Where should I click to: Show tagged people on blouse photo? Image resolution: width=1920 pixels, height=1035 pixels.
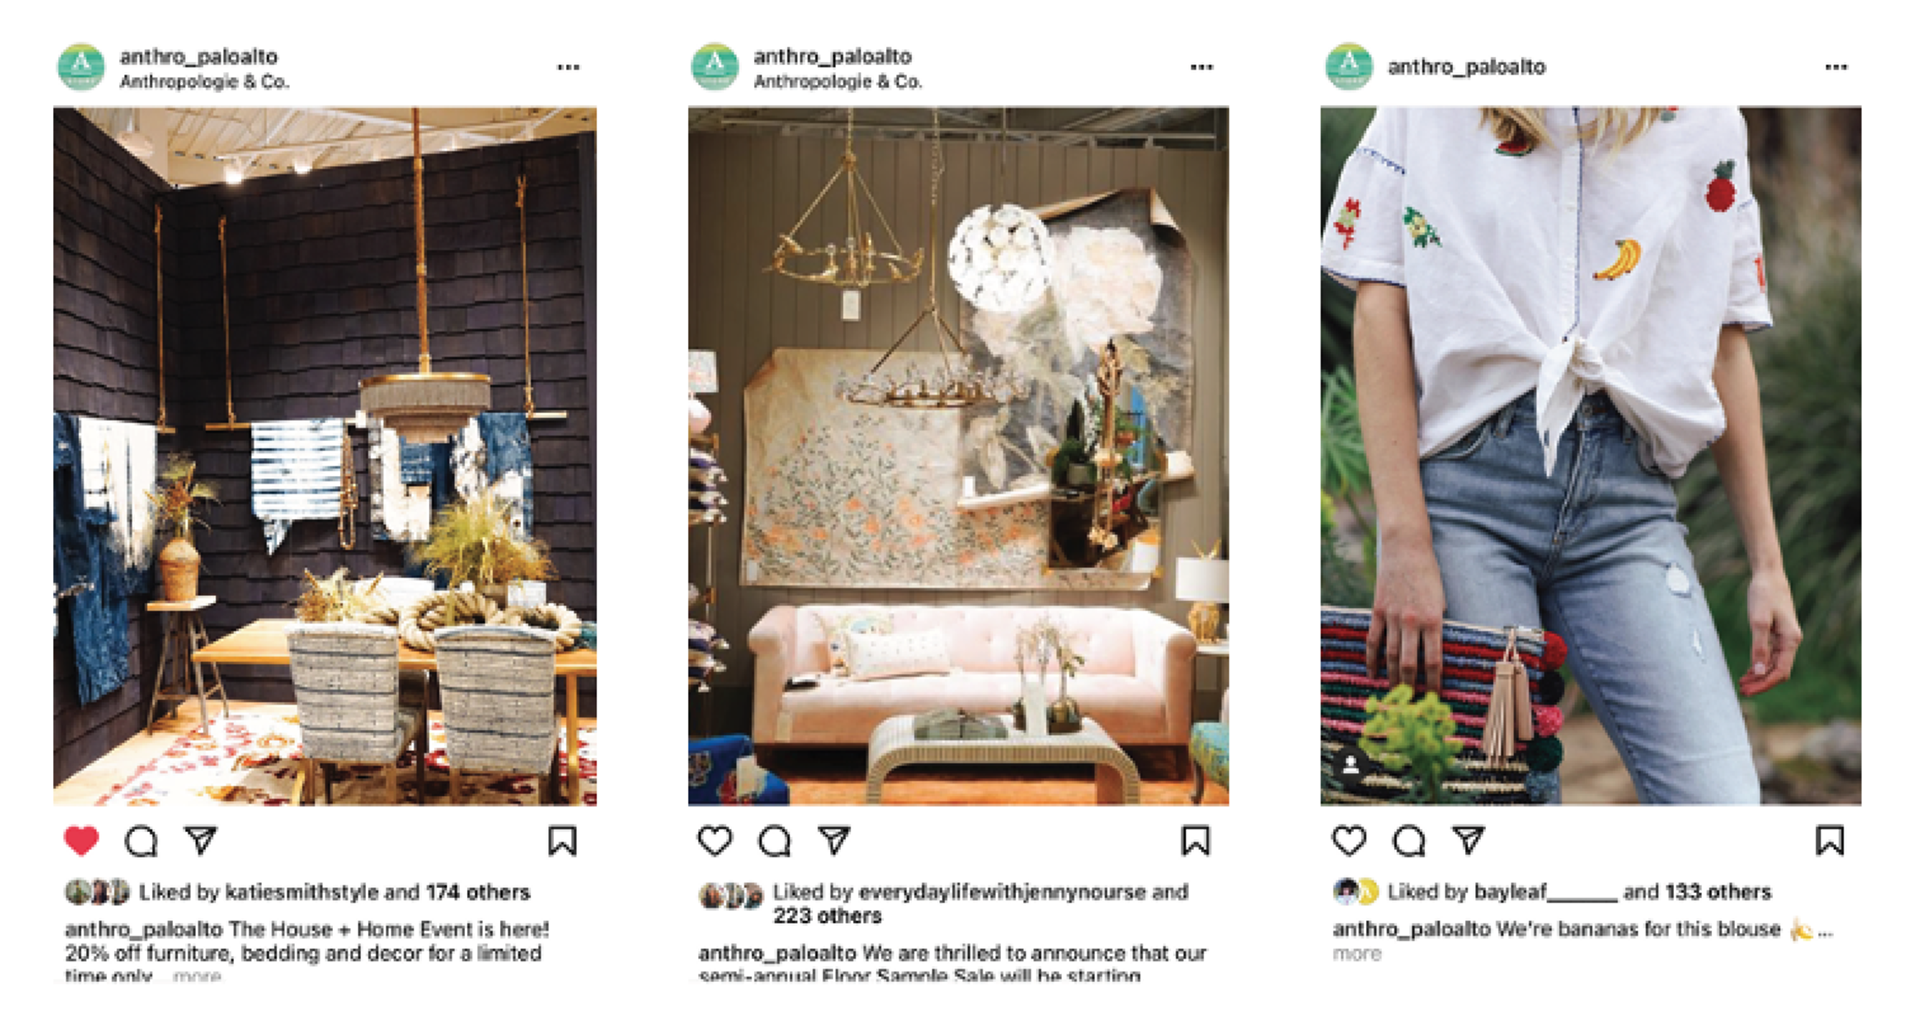click(x=1350, y=766)
